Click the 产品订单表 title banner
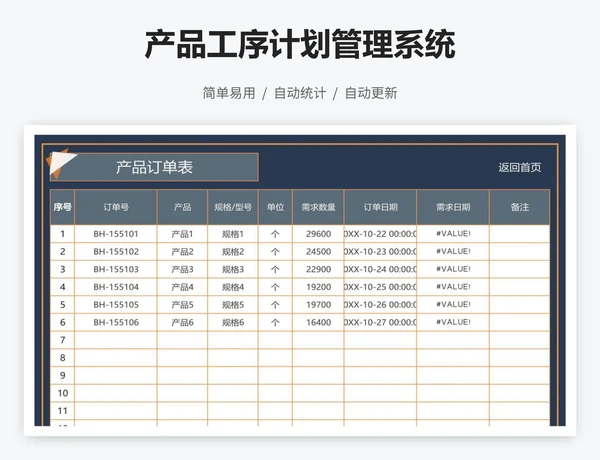Screen dimensions: 600x460 click(x=154, y=167)
